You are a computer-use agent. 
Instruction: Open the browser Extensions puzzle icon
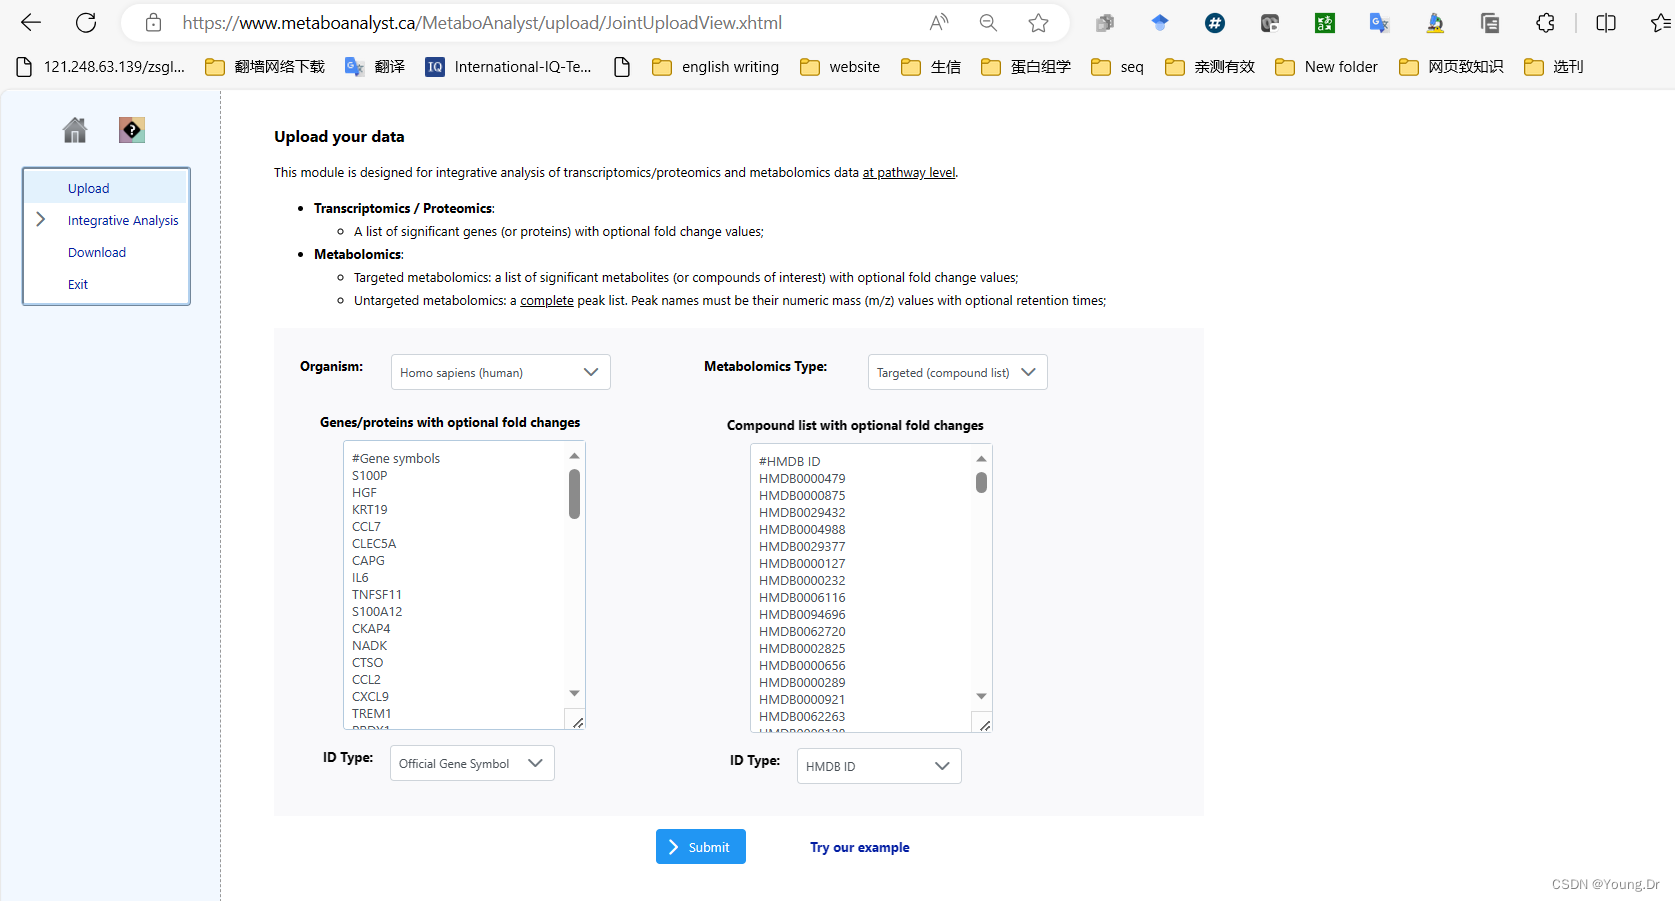[x=1545, y=21]
